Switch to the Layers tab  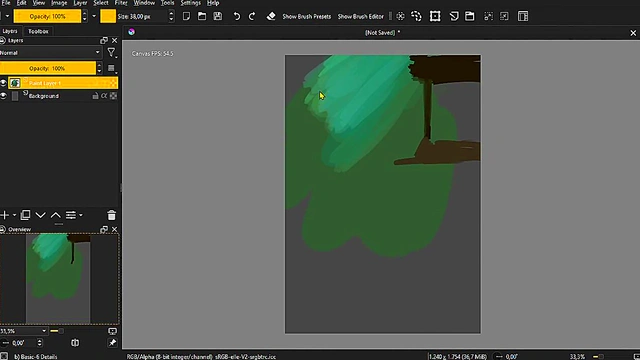pyautogui.click(x=10, y=31)
